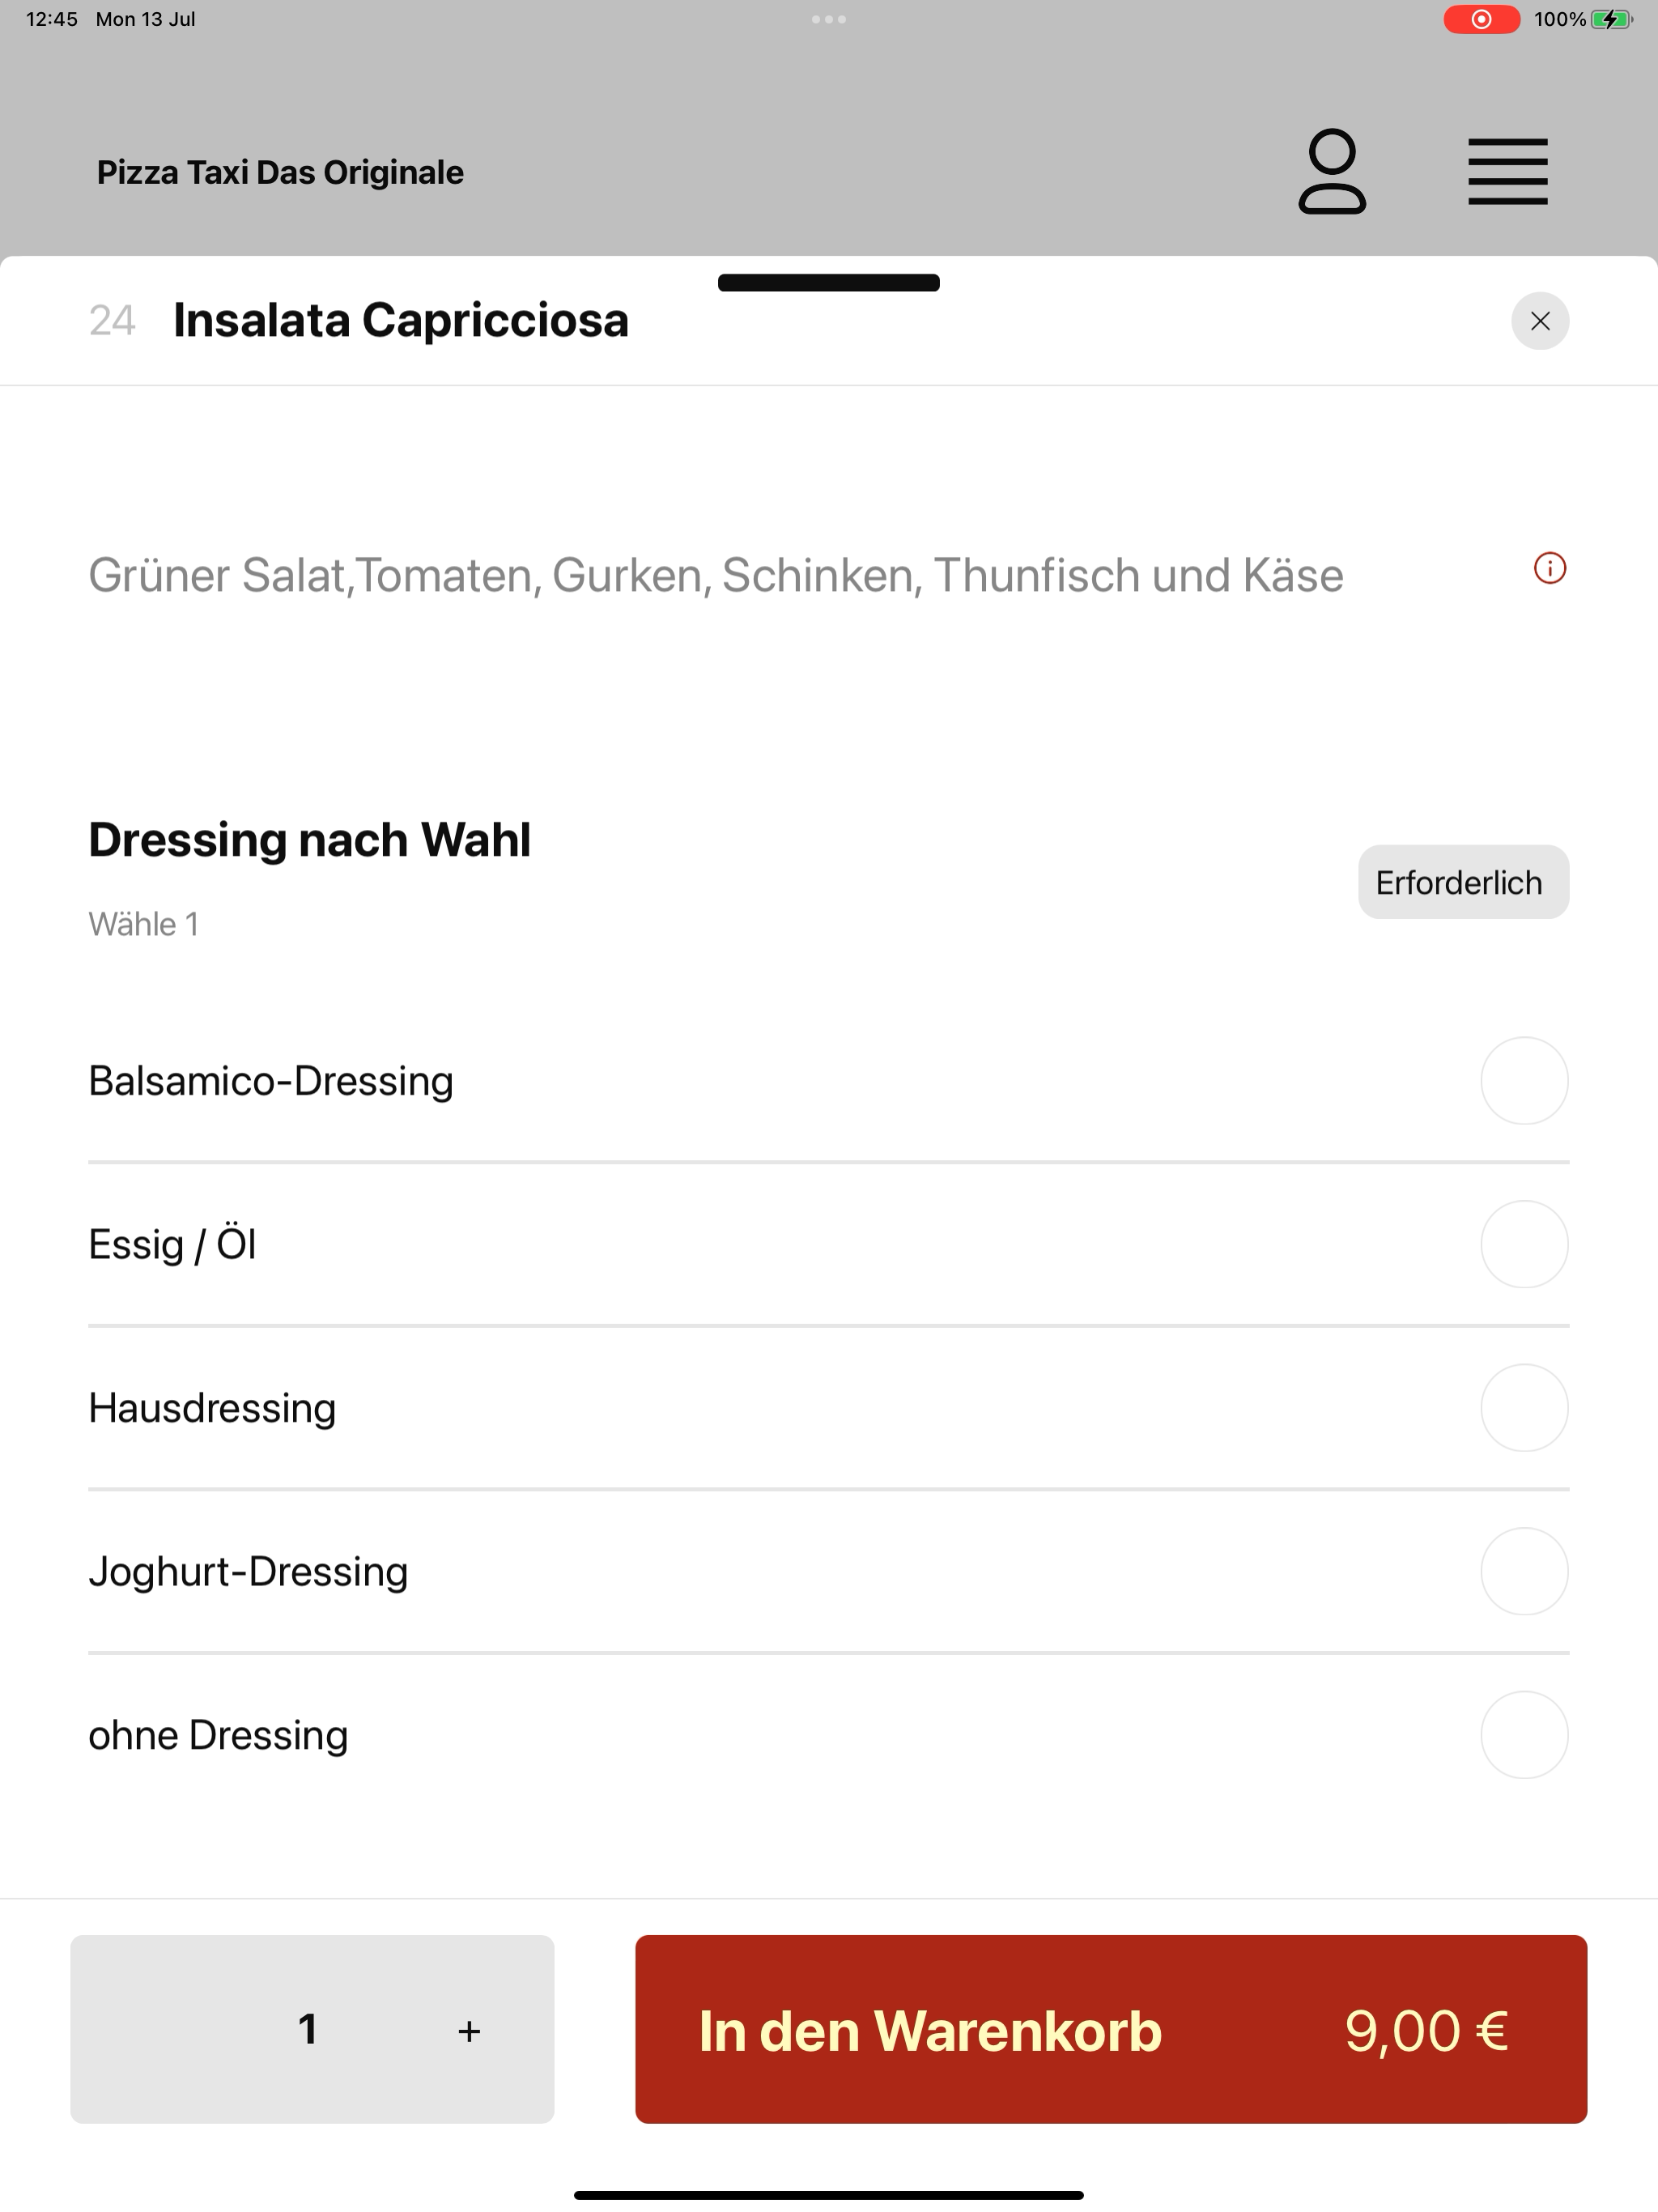1658x2212 pixels.
Task: Tap the Dressing nach Wahl heading
Action: click(309, 840)
